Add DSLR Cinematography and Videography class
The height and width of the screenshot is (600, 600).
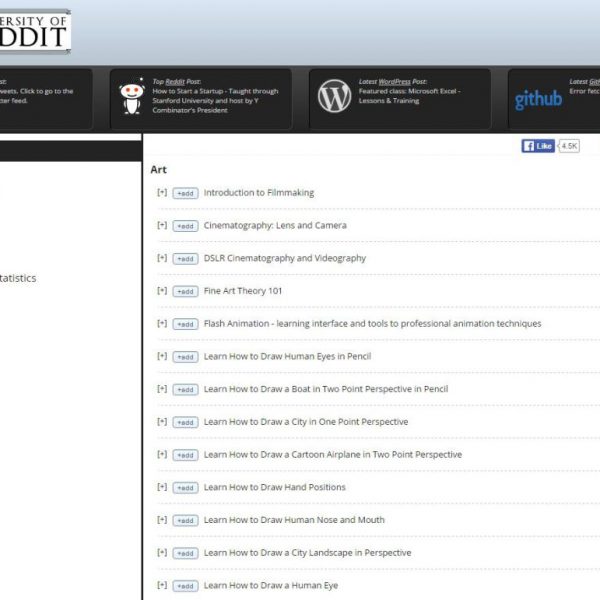(x=185, y=259)
